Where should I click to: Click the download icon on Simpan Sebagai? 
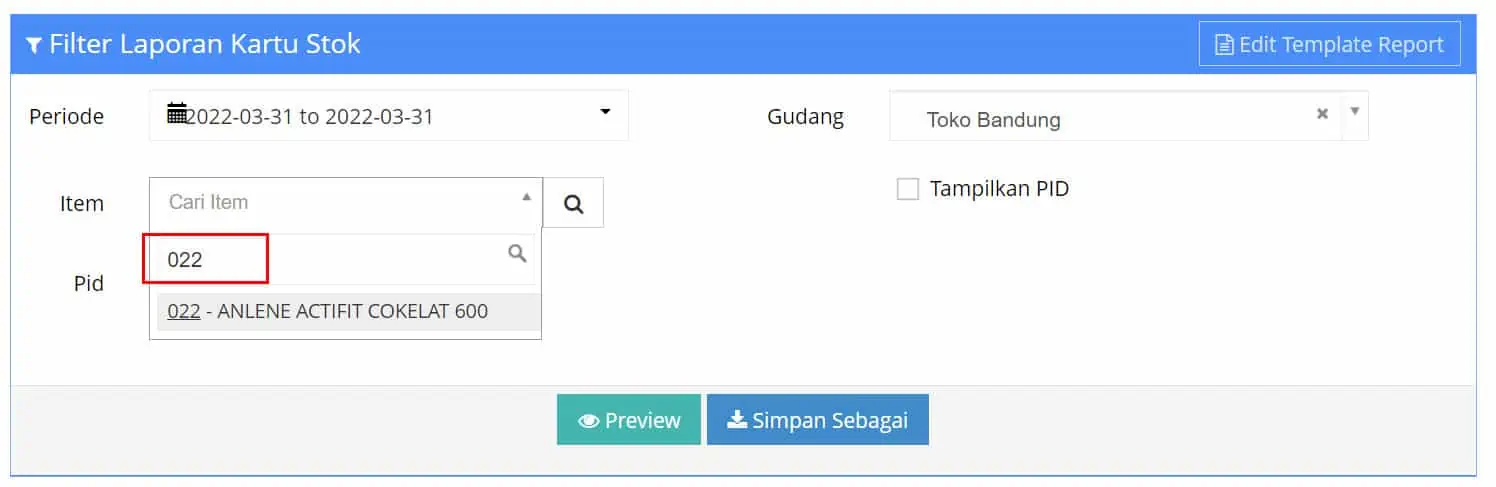(737, 420)
